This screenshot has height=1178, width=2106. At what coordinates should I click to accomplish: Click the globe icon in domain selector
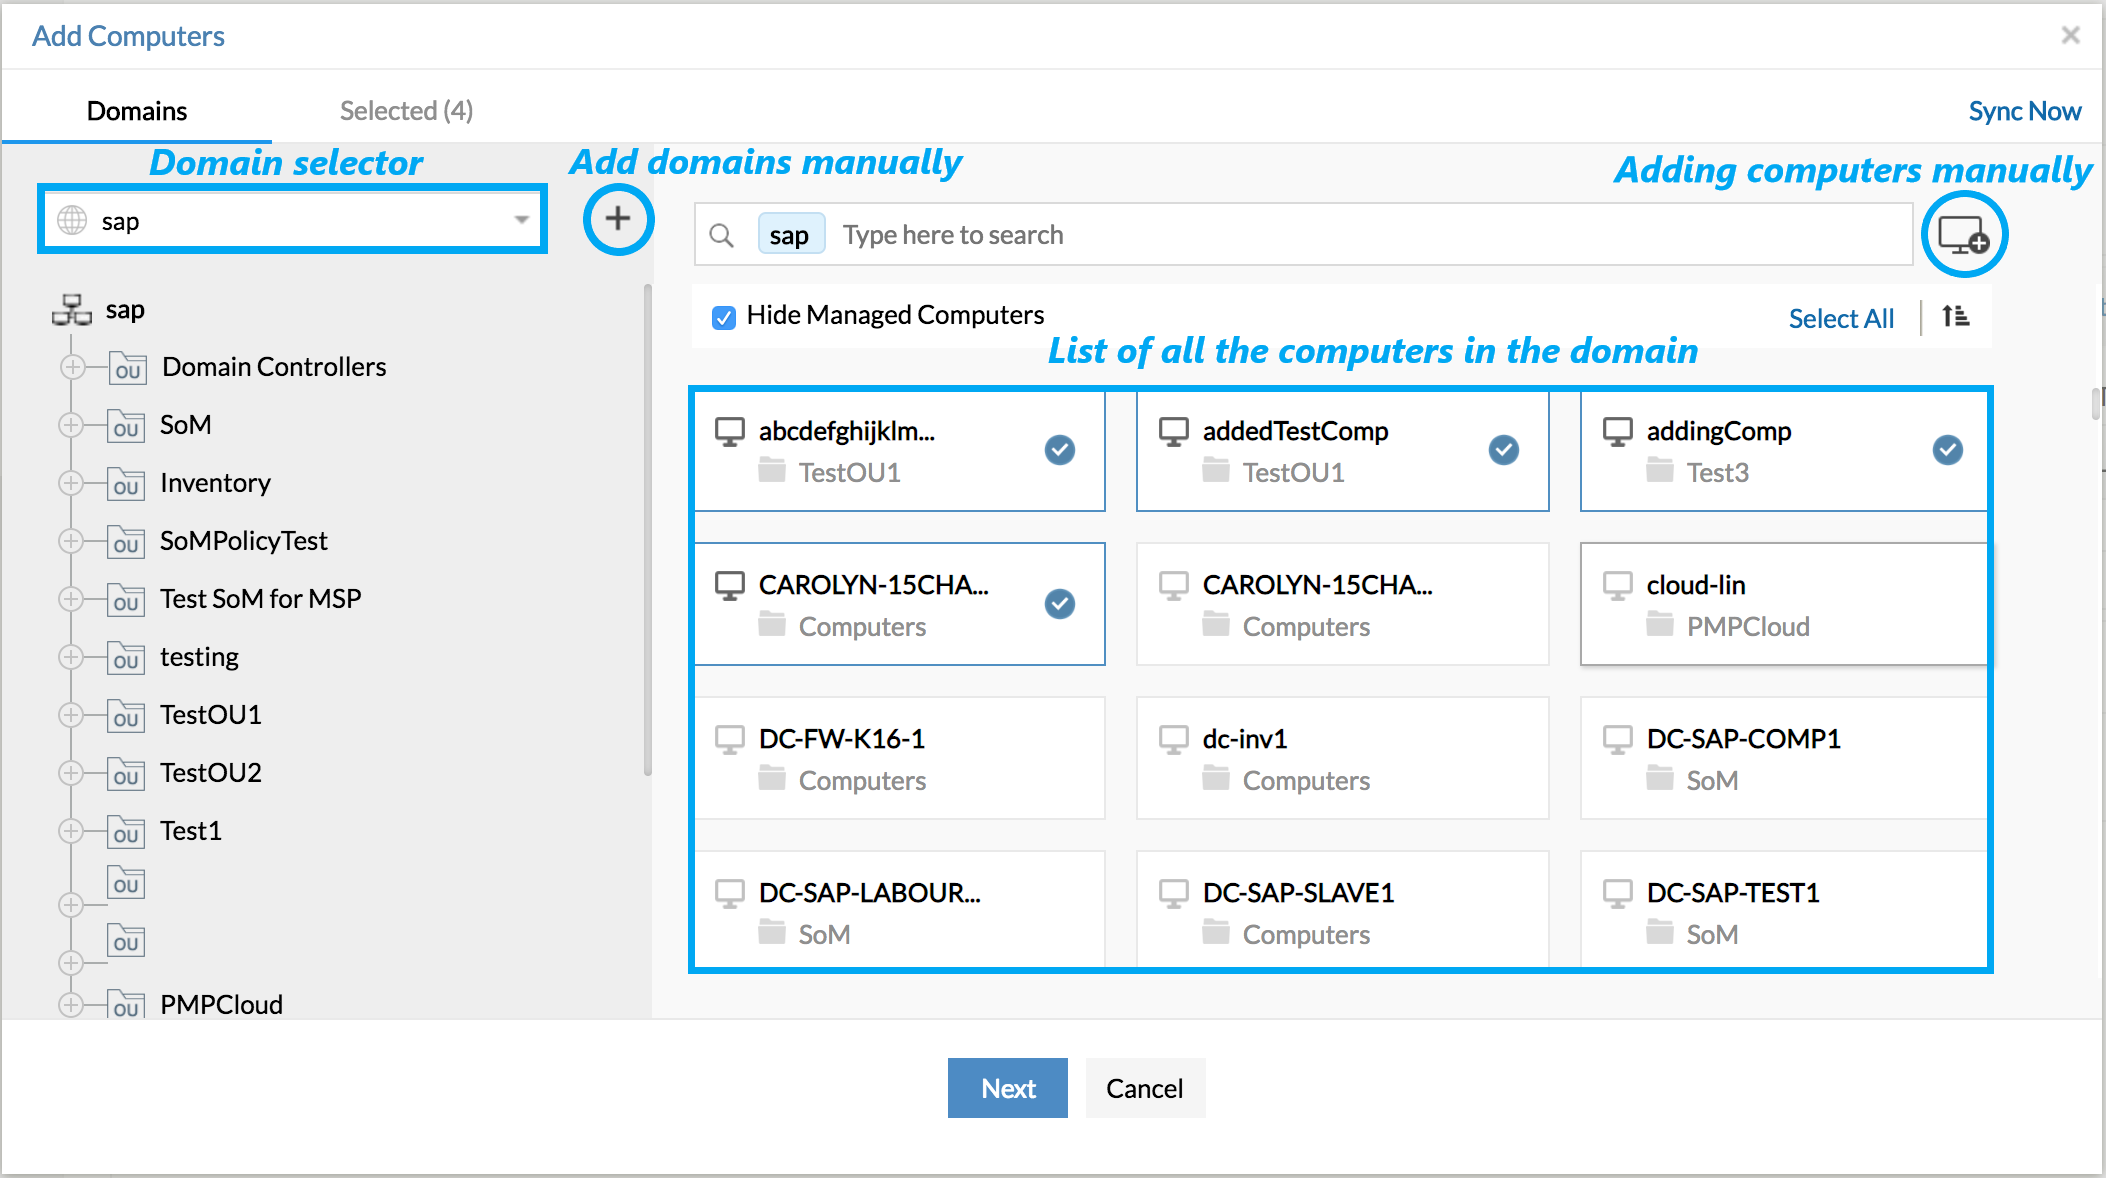tap(72, 220)
